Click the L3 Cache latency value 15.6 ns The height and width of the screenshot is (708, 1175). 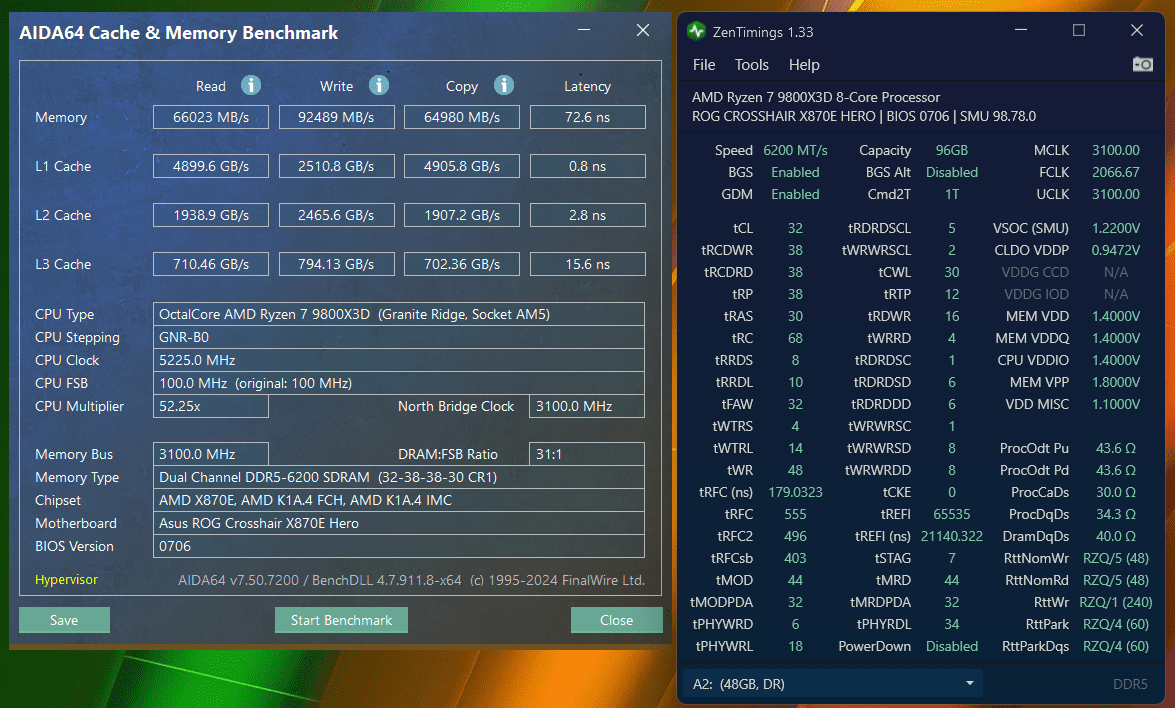point(588,264)
